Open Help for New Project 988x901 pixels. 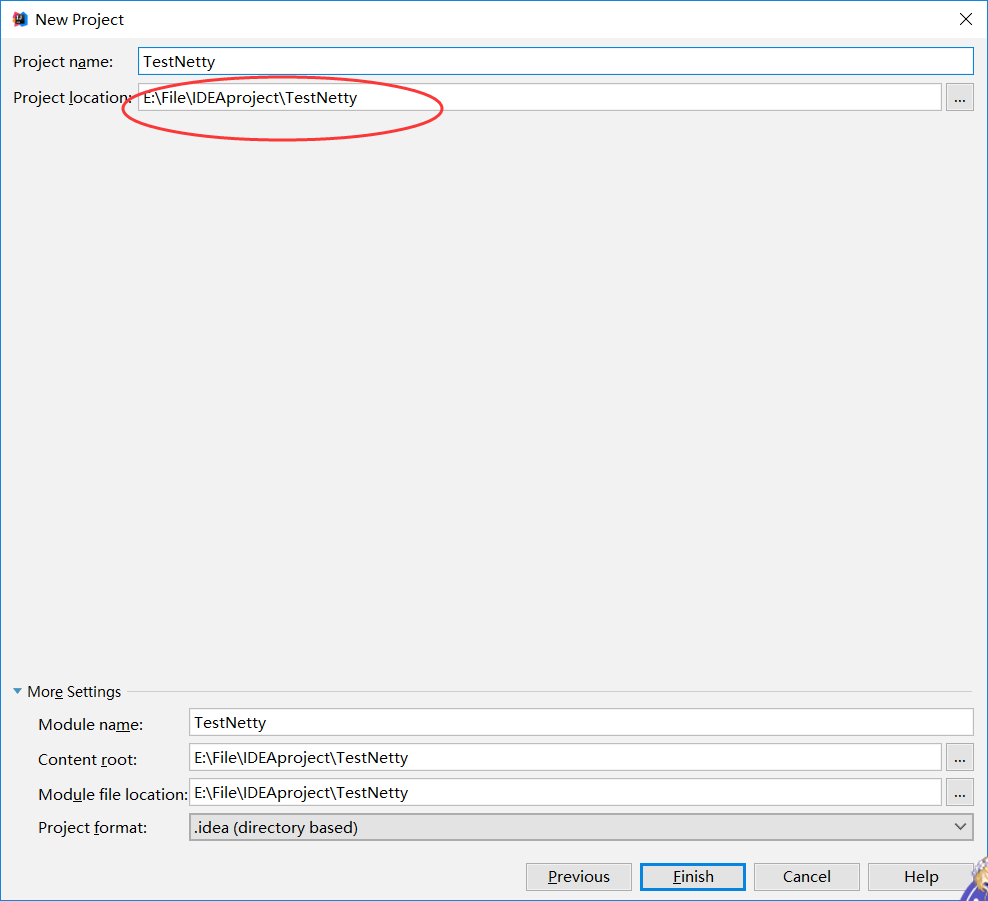pyautogui.click(x=921, y=876)
